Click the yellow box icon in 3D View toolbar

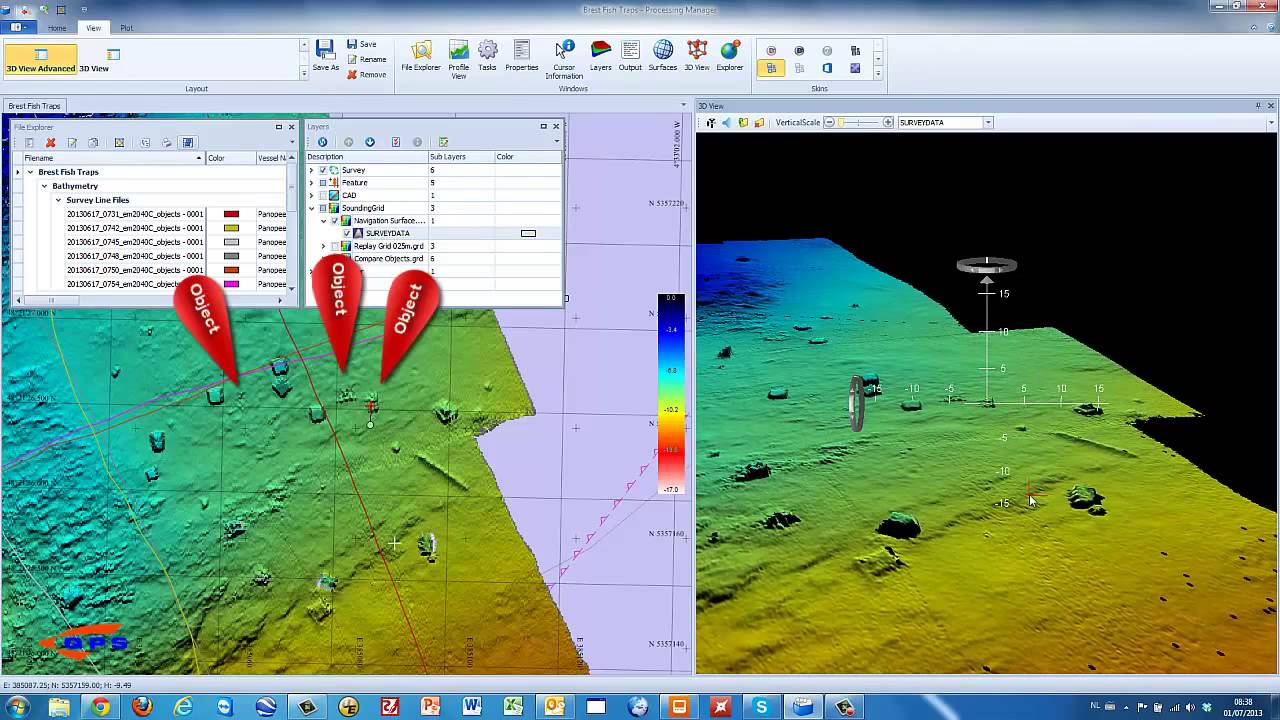point(759,122)
